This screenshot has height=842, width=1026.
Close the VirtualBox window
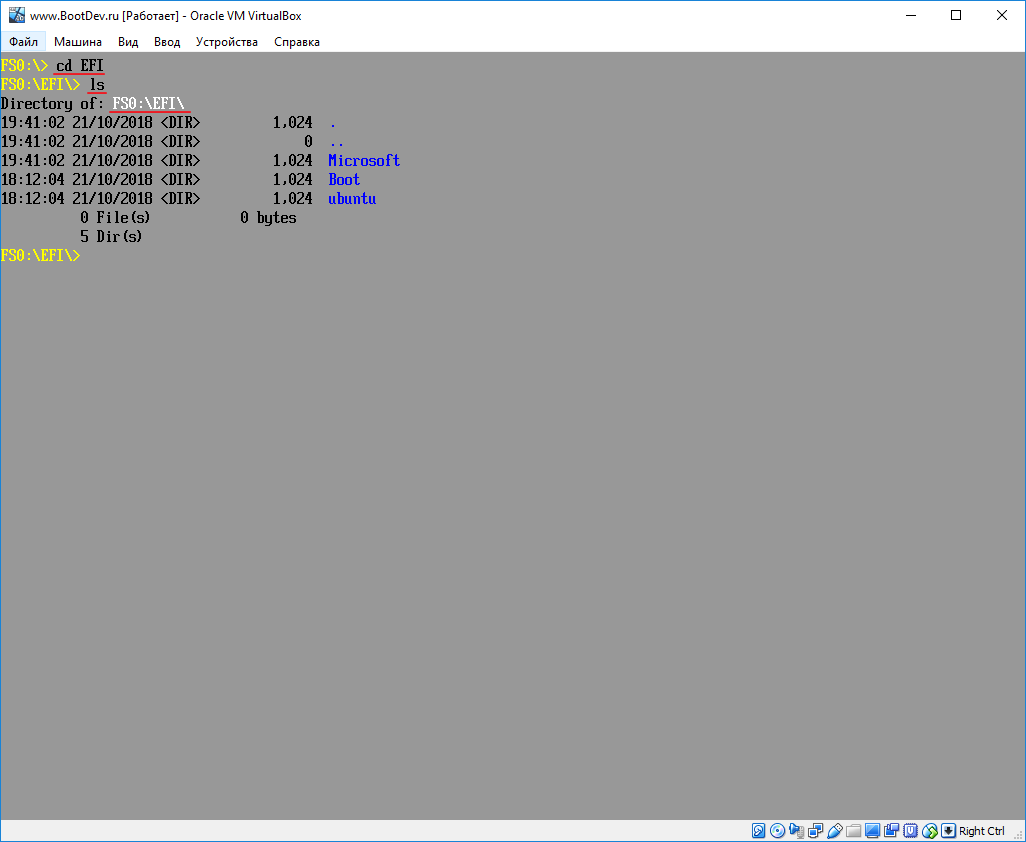click(x=1002, y=15)
